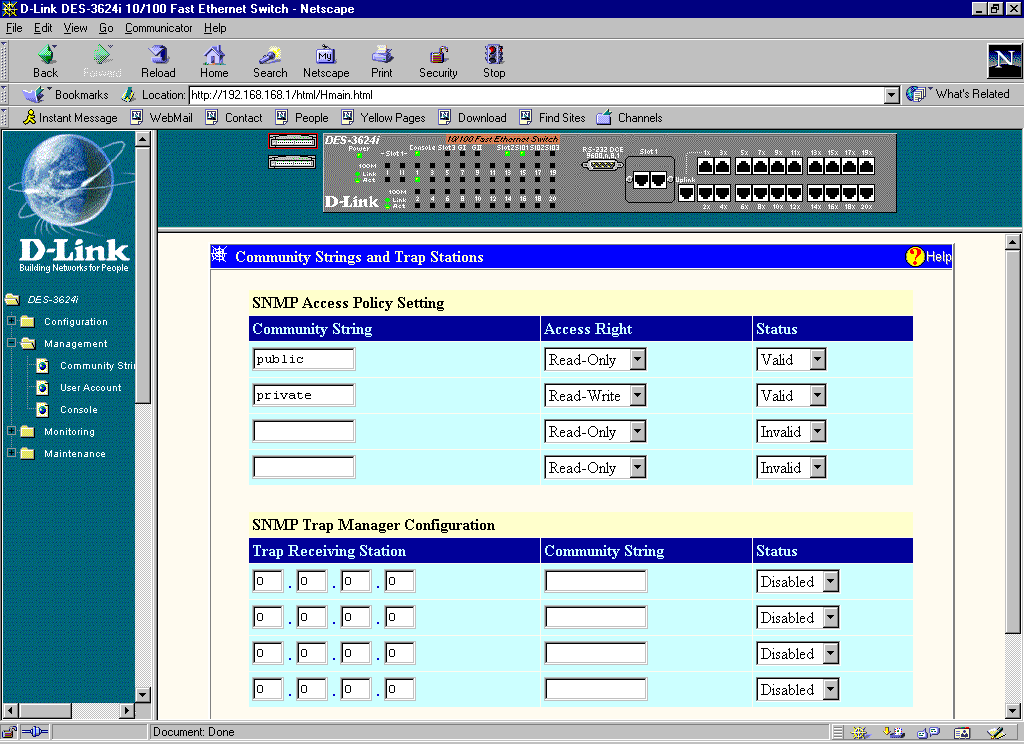Click the Back arrow icon
The width and height of the screenshot is (1024, 744).
coord(46,55)
